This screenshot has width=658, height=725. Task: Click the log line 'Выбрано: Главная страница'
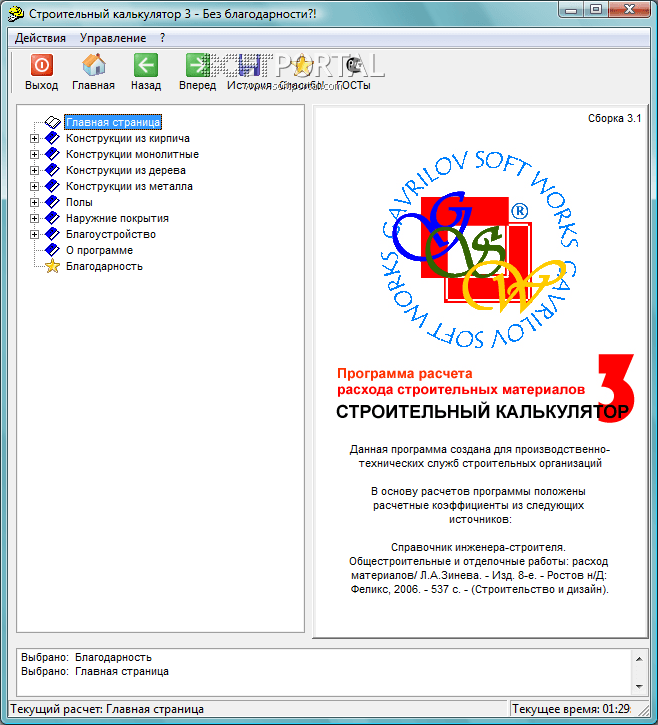click(95, 671)
